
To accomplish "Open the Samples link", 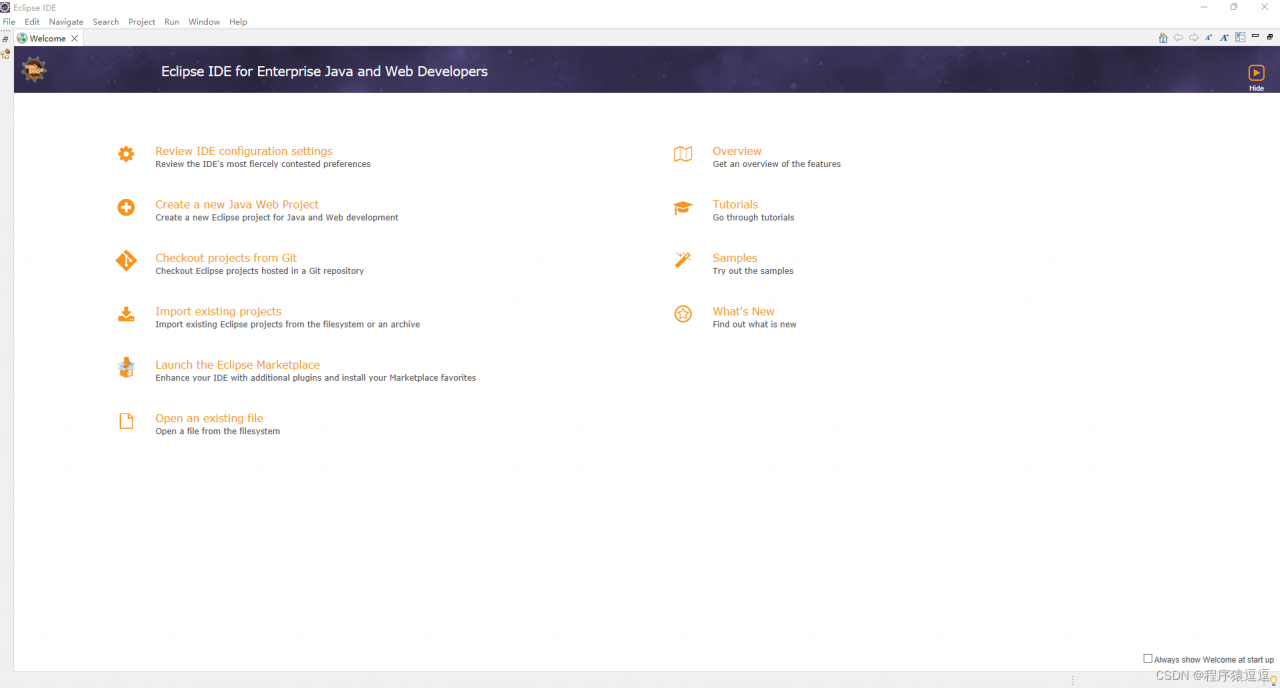I will pos(735,258).
